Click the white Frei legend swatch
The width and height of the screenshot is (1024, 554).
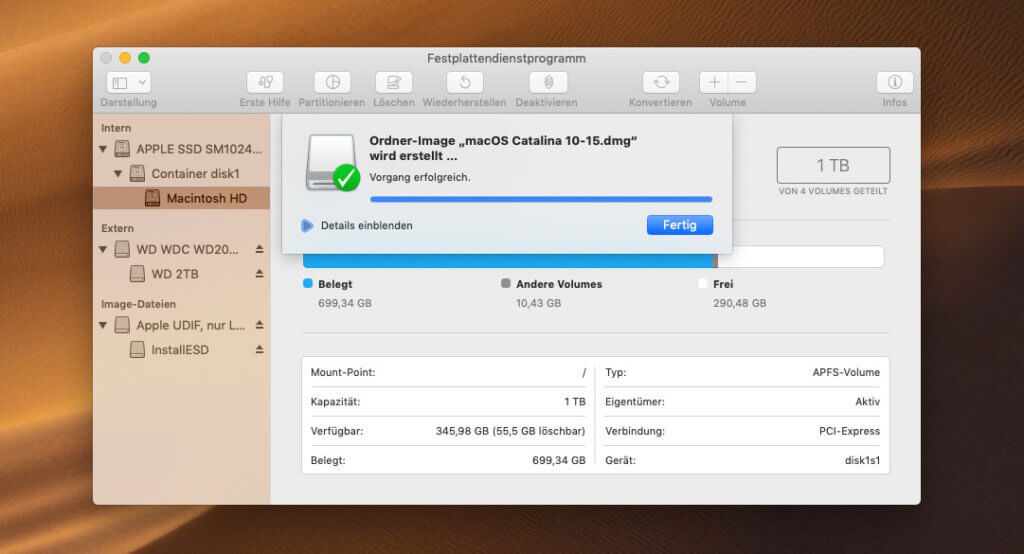point(703,284)
